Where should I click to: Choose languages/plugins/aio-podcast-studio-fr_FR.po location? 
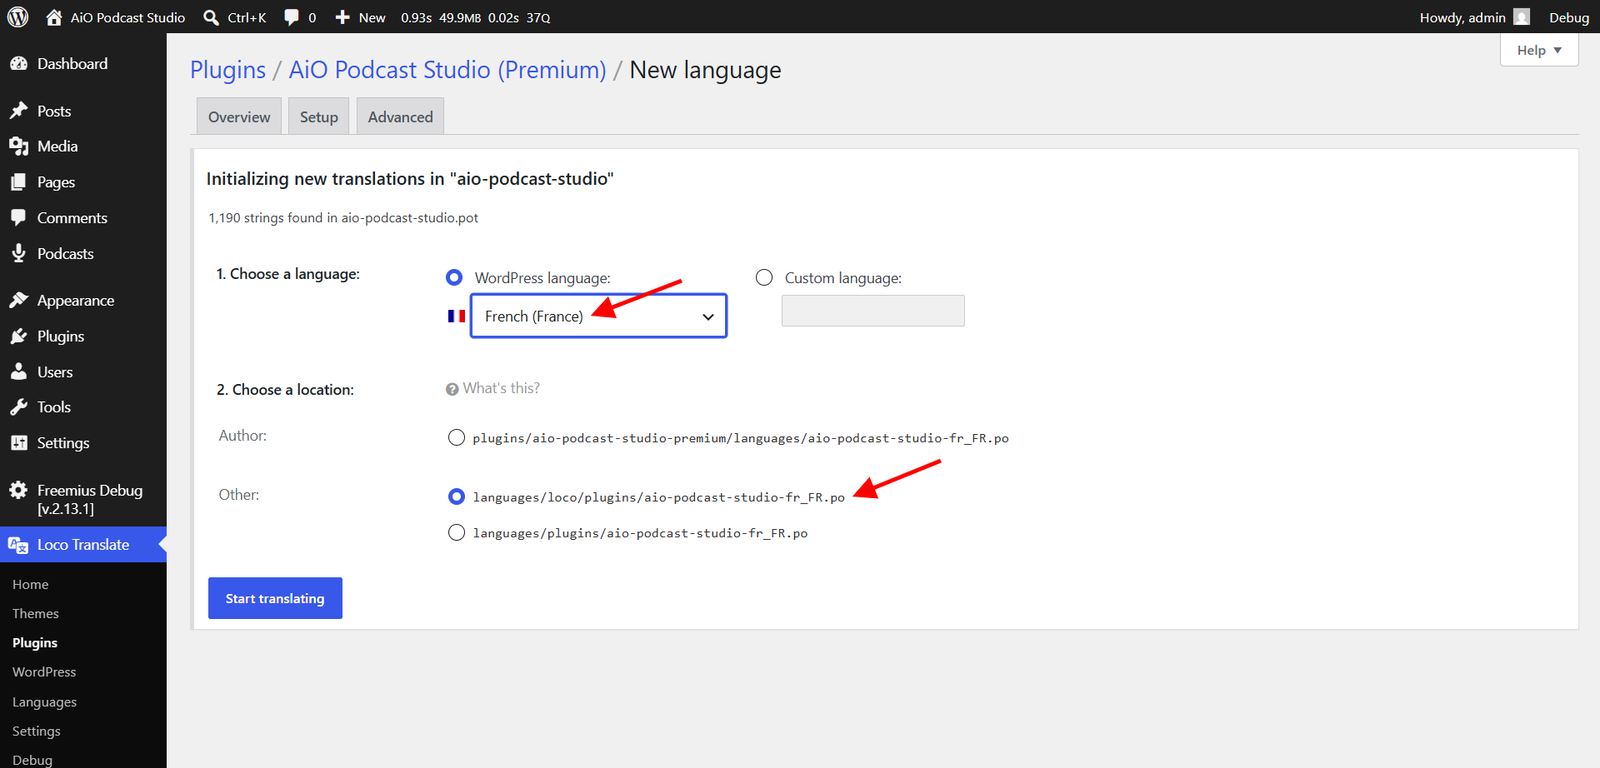coord(456,532)
